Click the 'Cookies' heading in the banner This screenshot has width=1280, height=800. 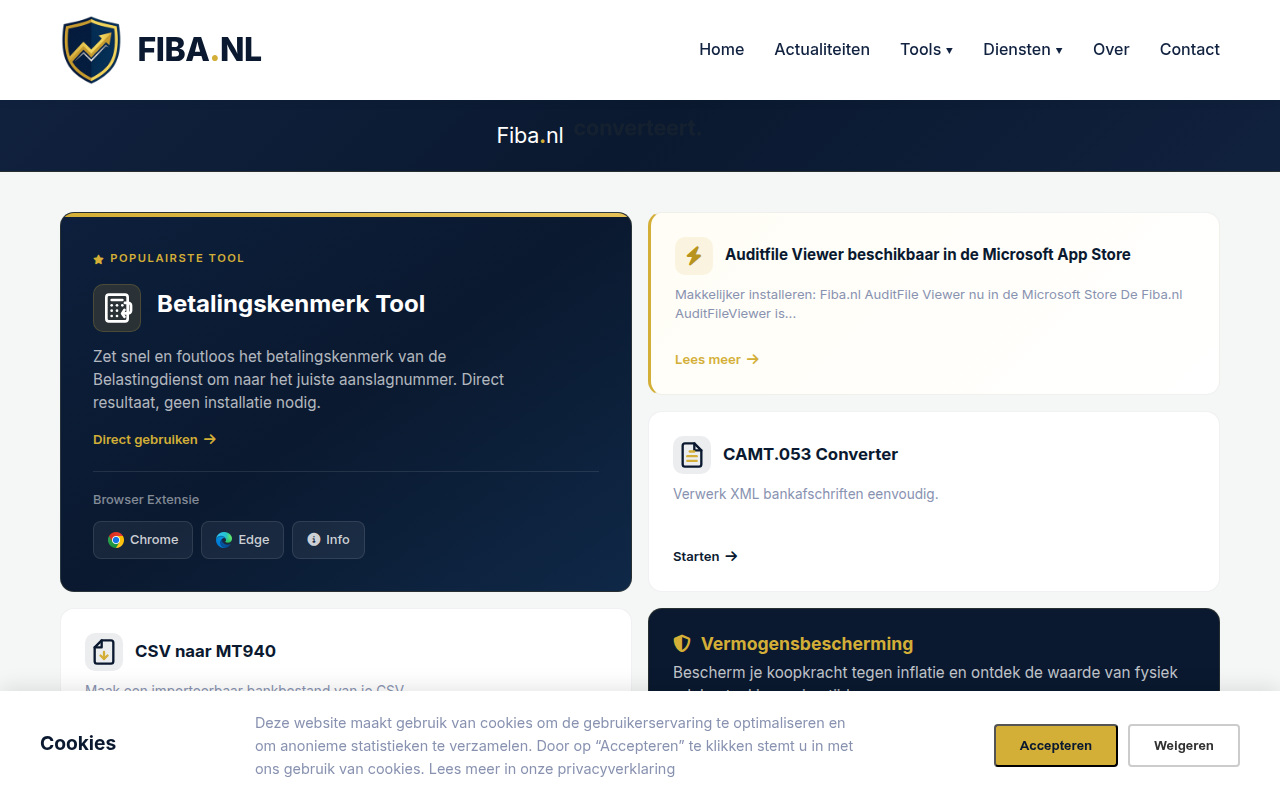click(x=78, y=744)
